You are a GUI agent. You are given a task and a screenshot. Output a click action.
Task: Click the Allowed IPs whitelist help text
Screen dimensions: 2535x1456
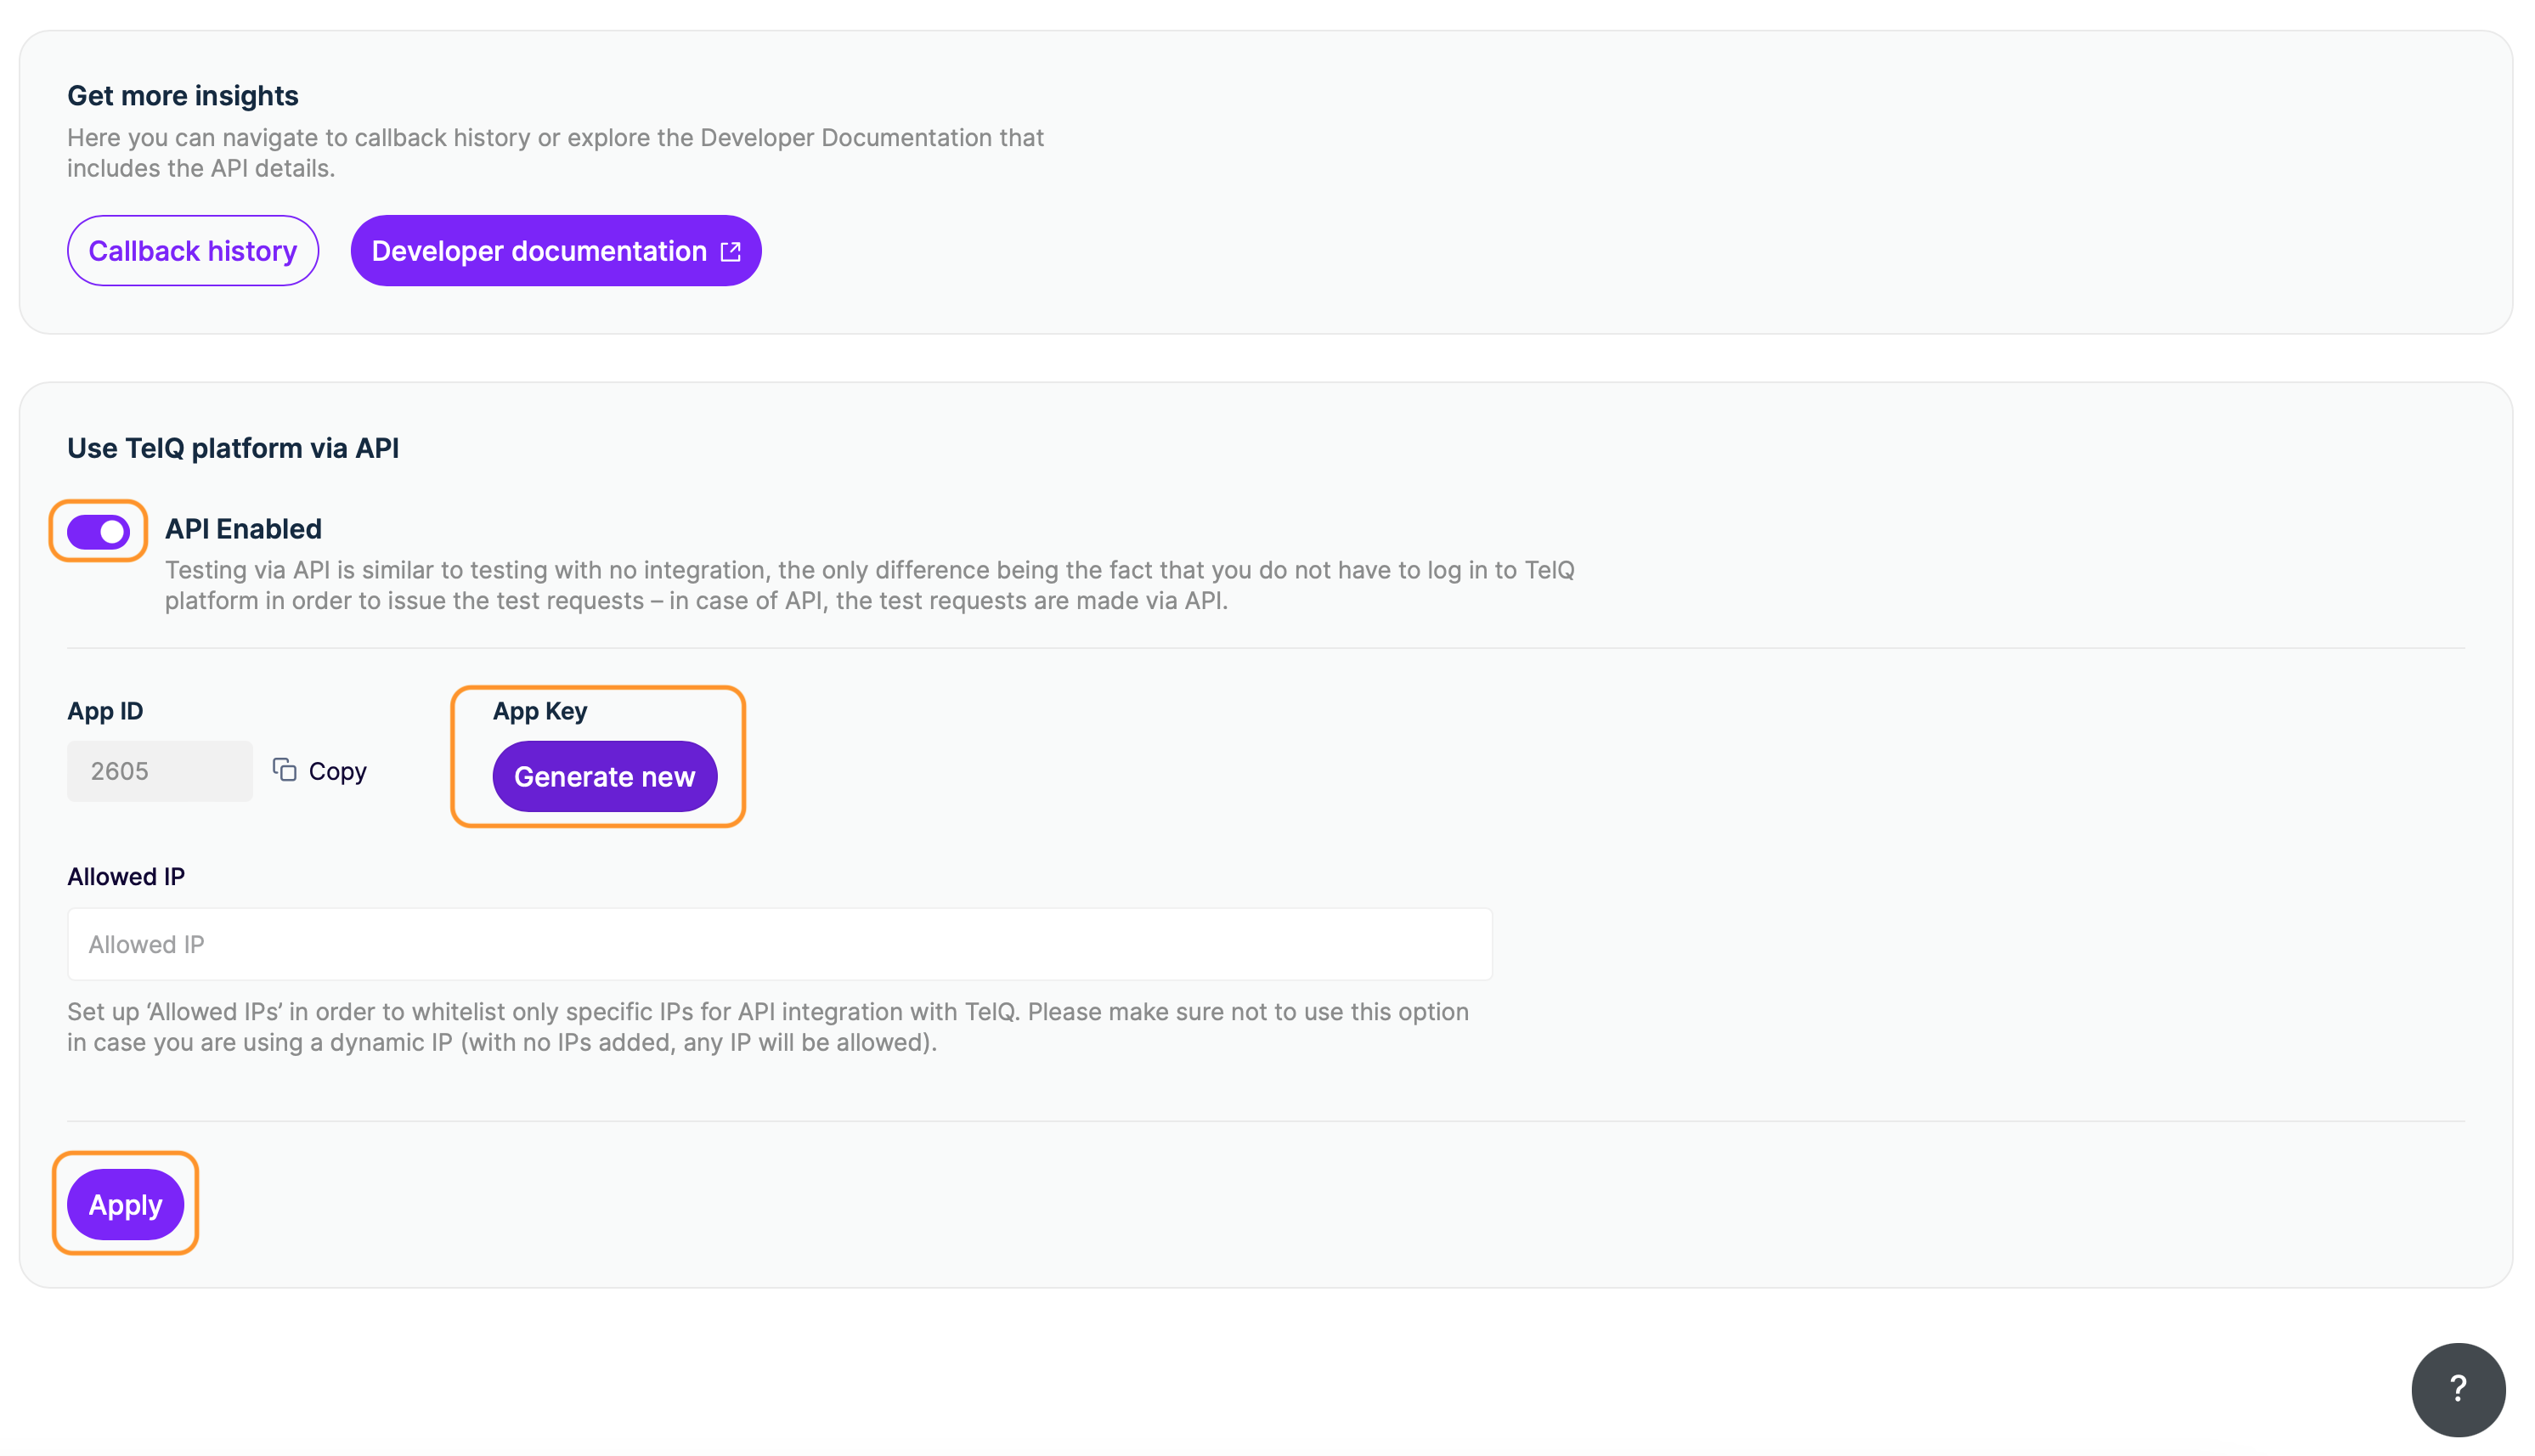767,1027
